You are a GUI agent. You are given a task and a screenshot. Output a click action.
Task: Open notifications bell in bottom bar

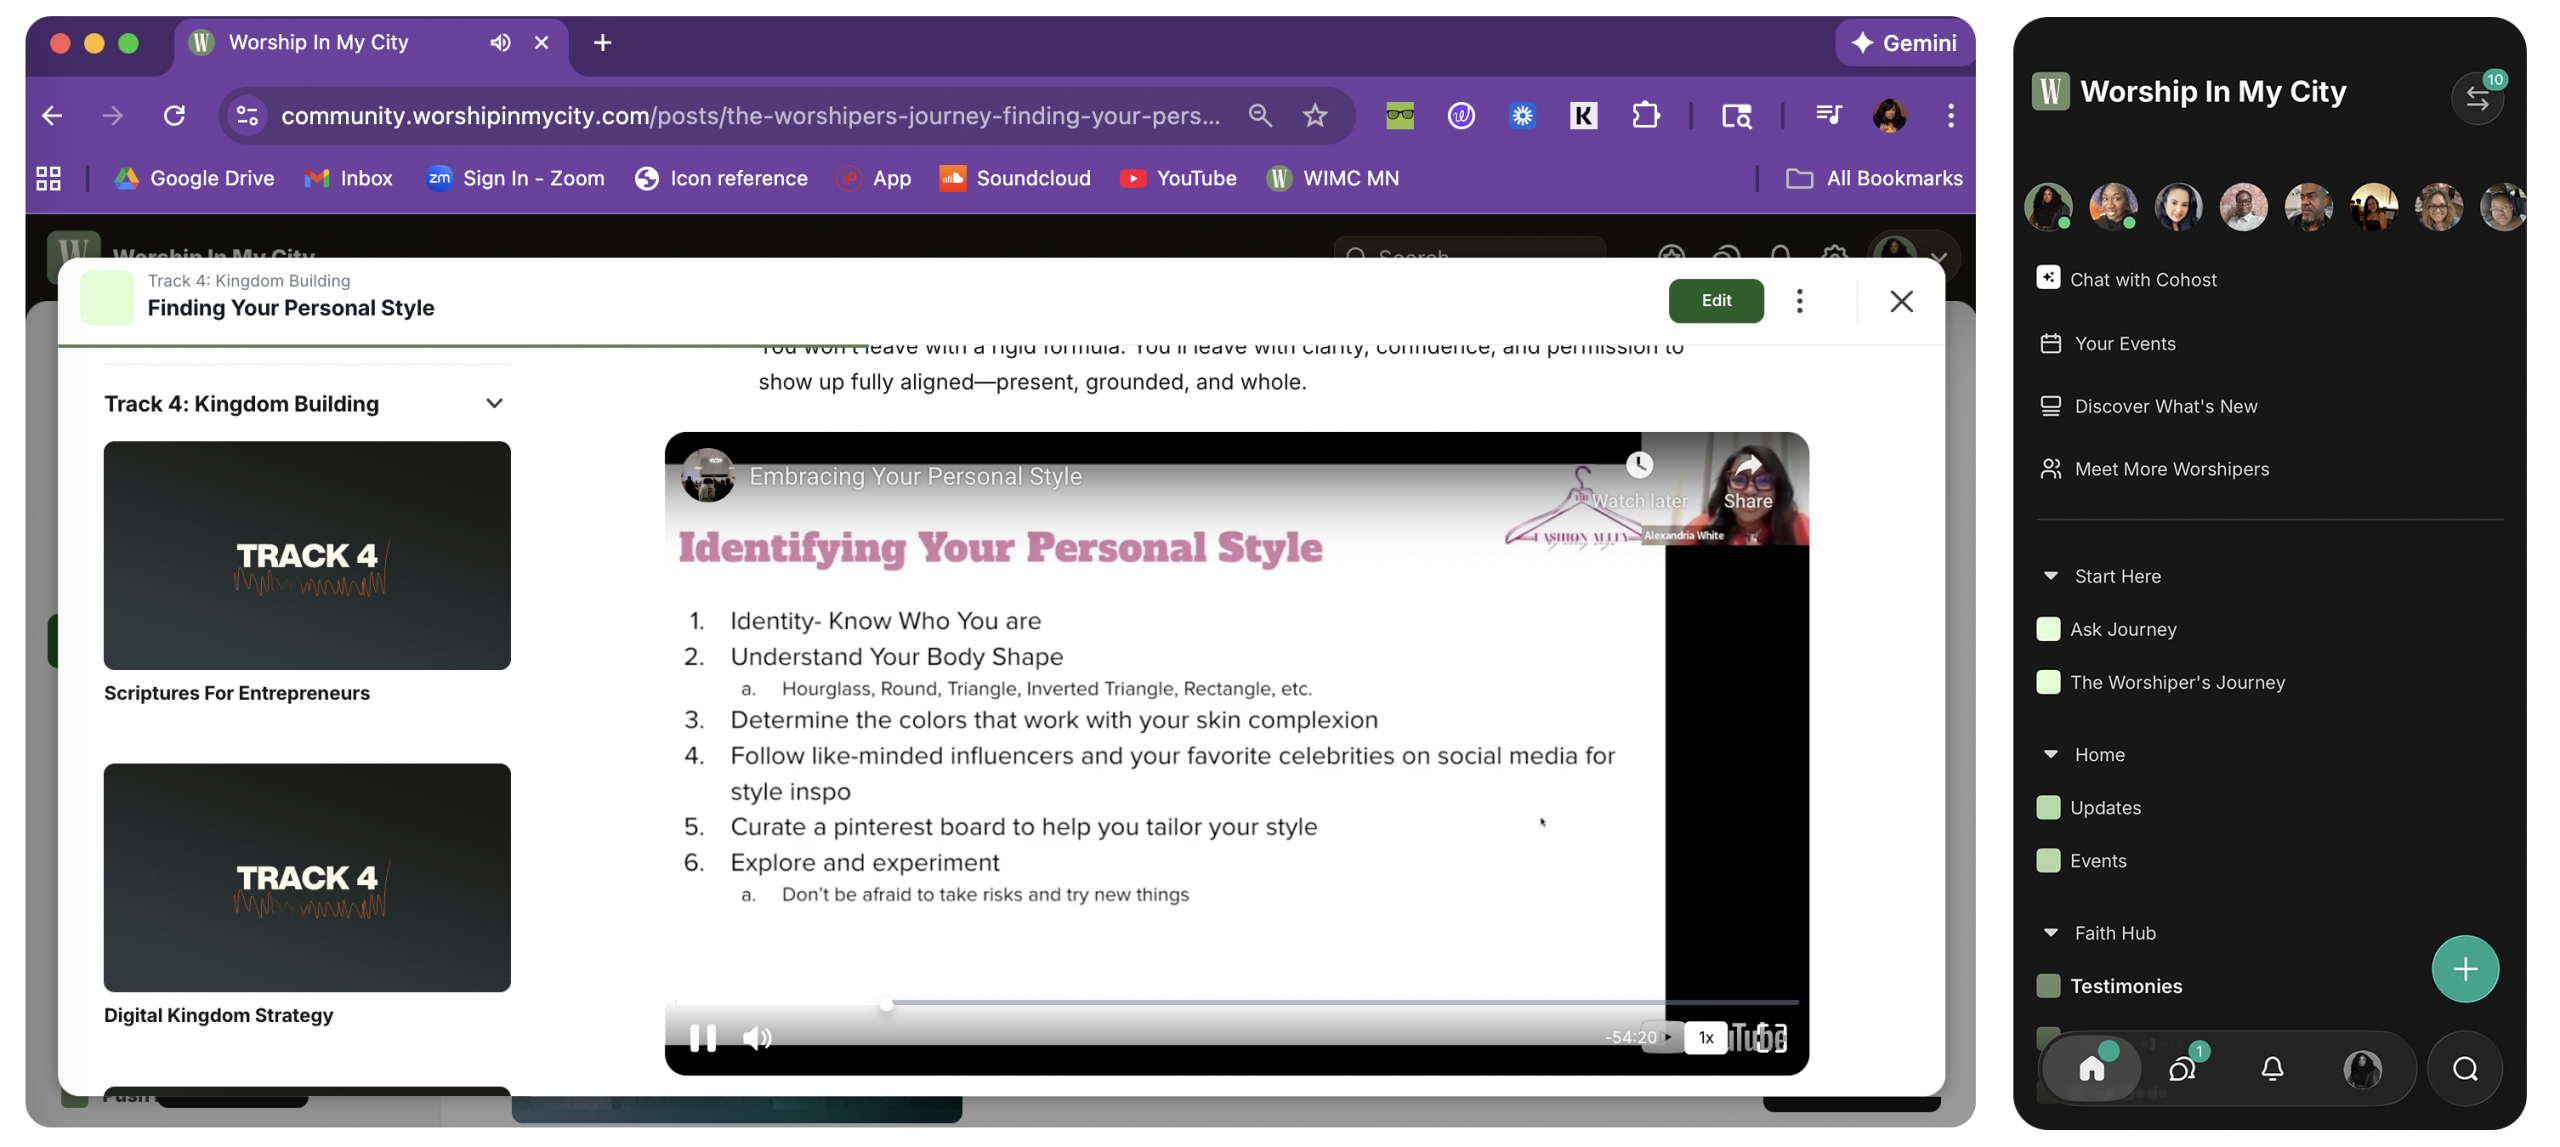(x=2272, y=1069)
